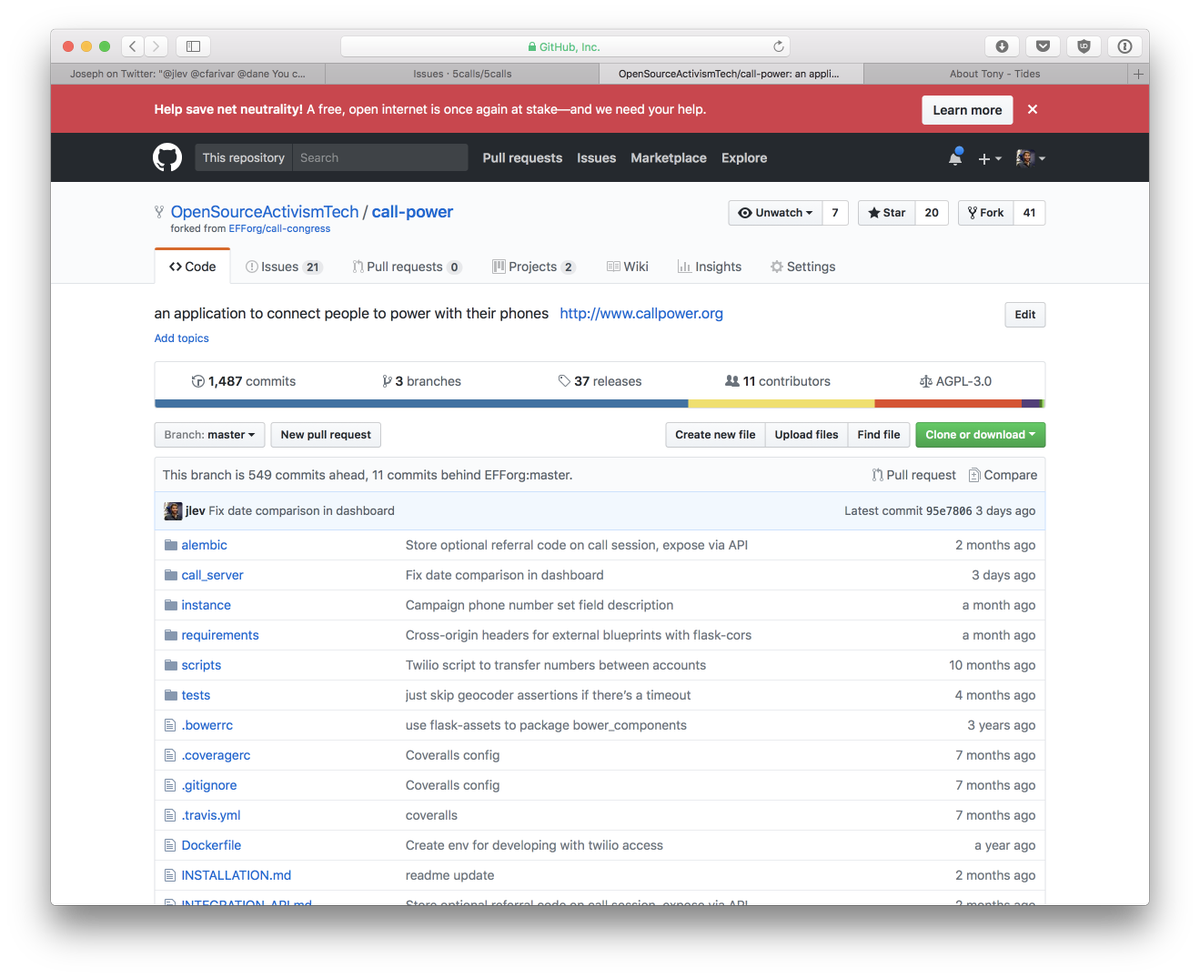Switch to the Issues · 5calls/5calls browser tab
1200x978 pixels.
462,74
